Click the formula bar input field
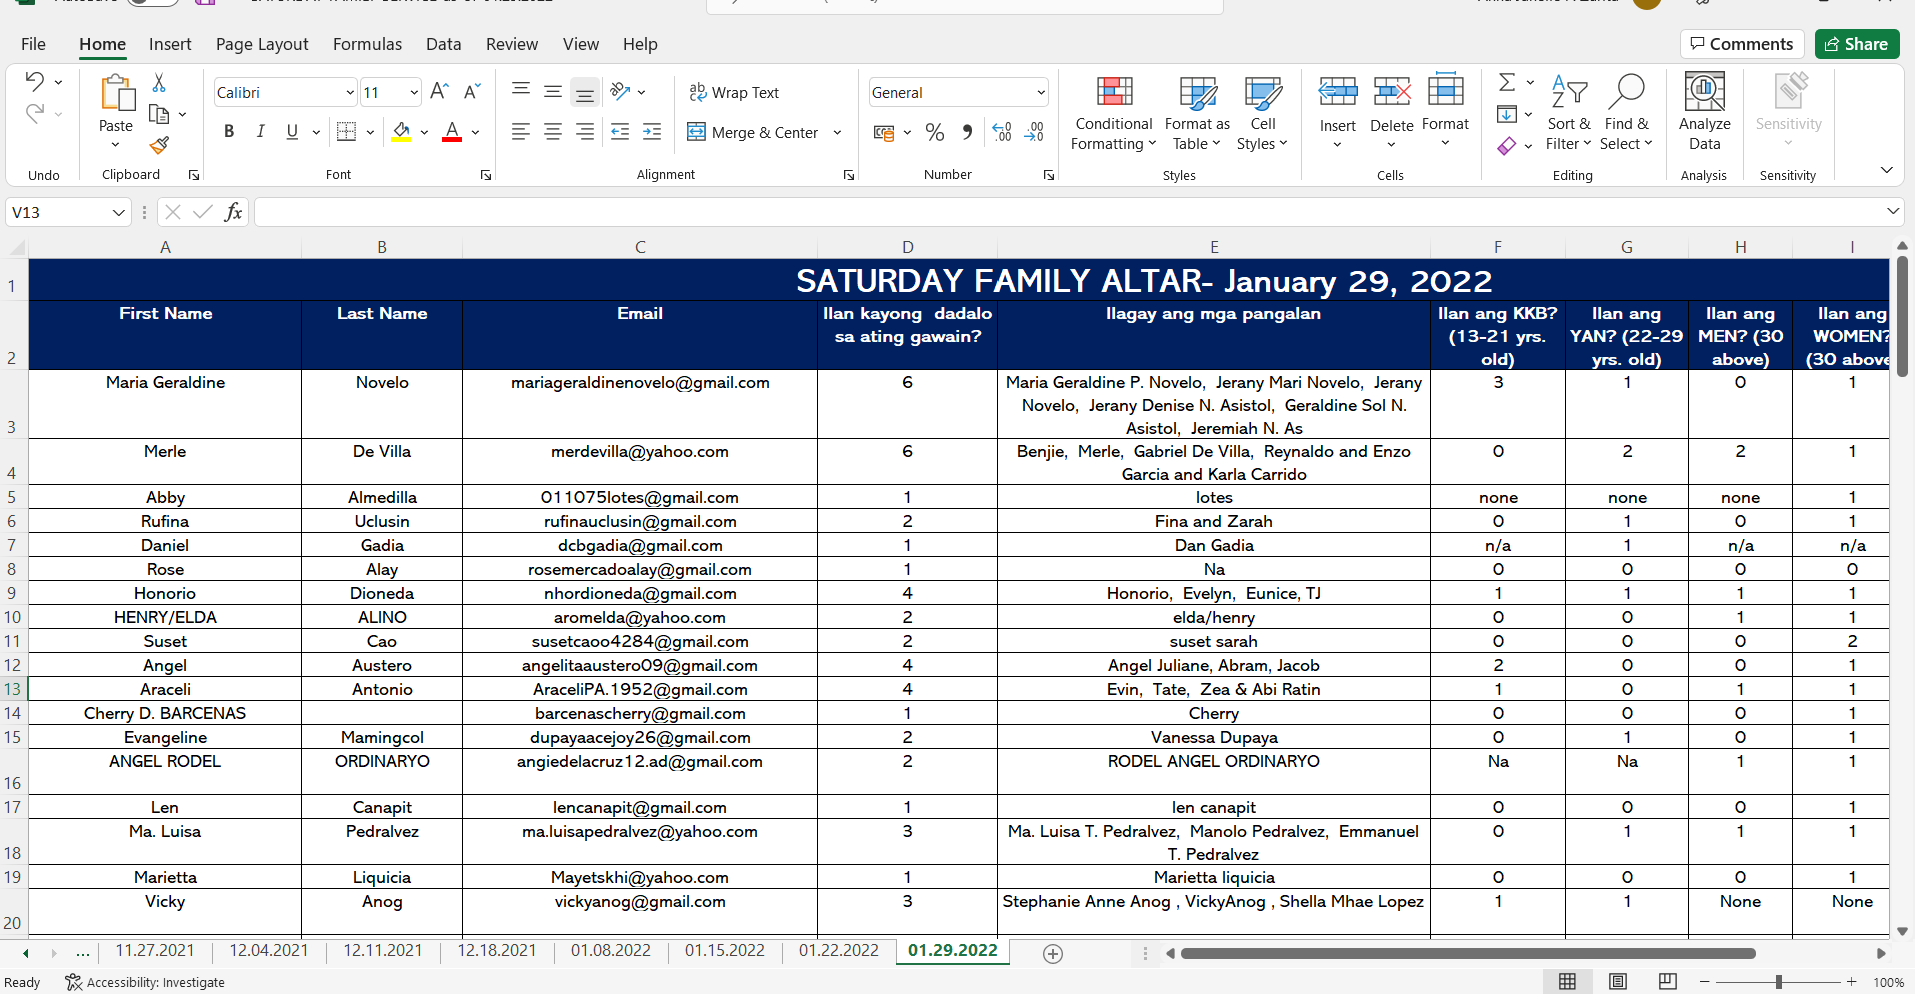 [x=1068, y=212]
